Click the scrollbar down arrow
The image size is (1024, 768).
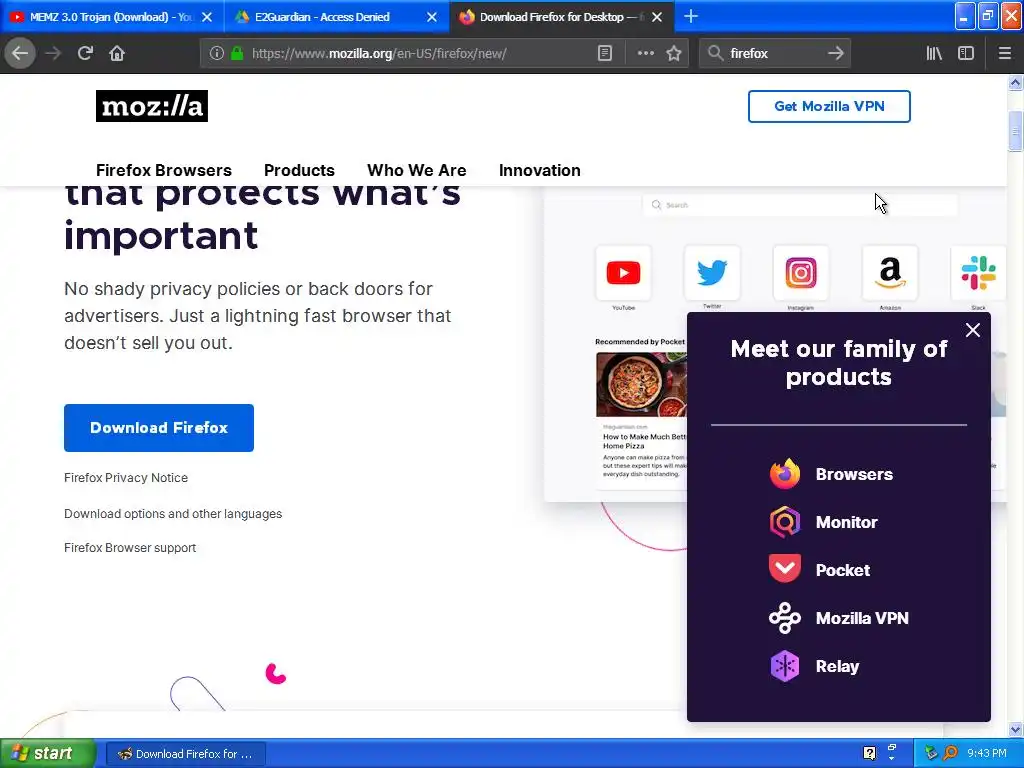pos(1015,729)
